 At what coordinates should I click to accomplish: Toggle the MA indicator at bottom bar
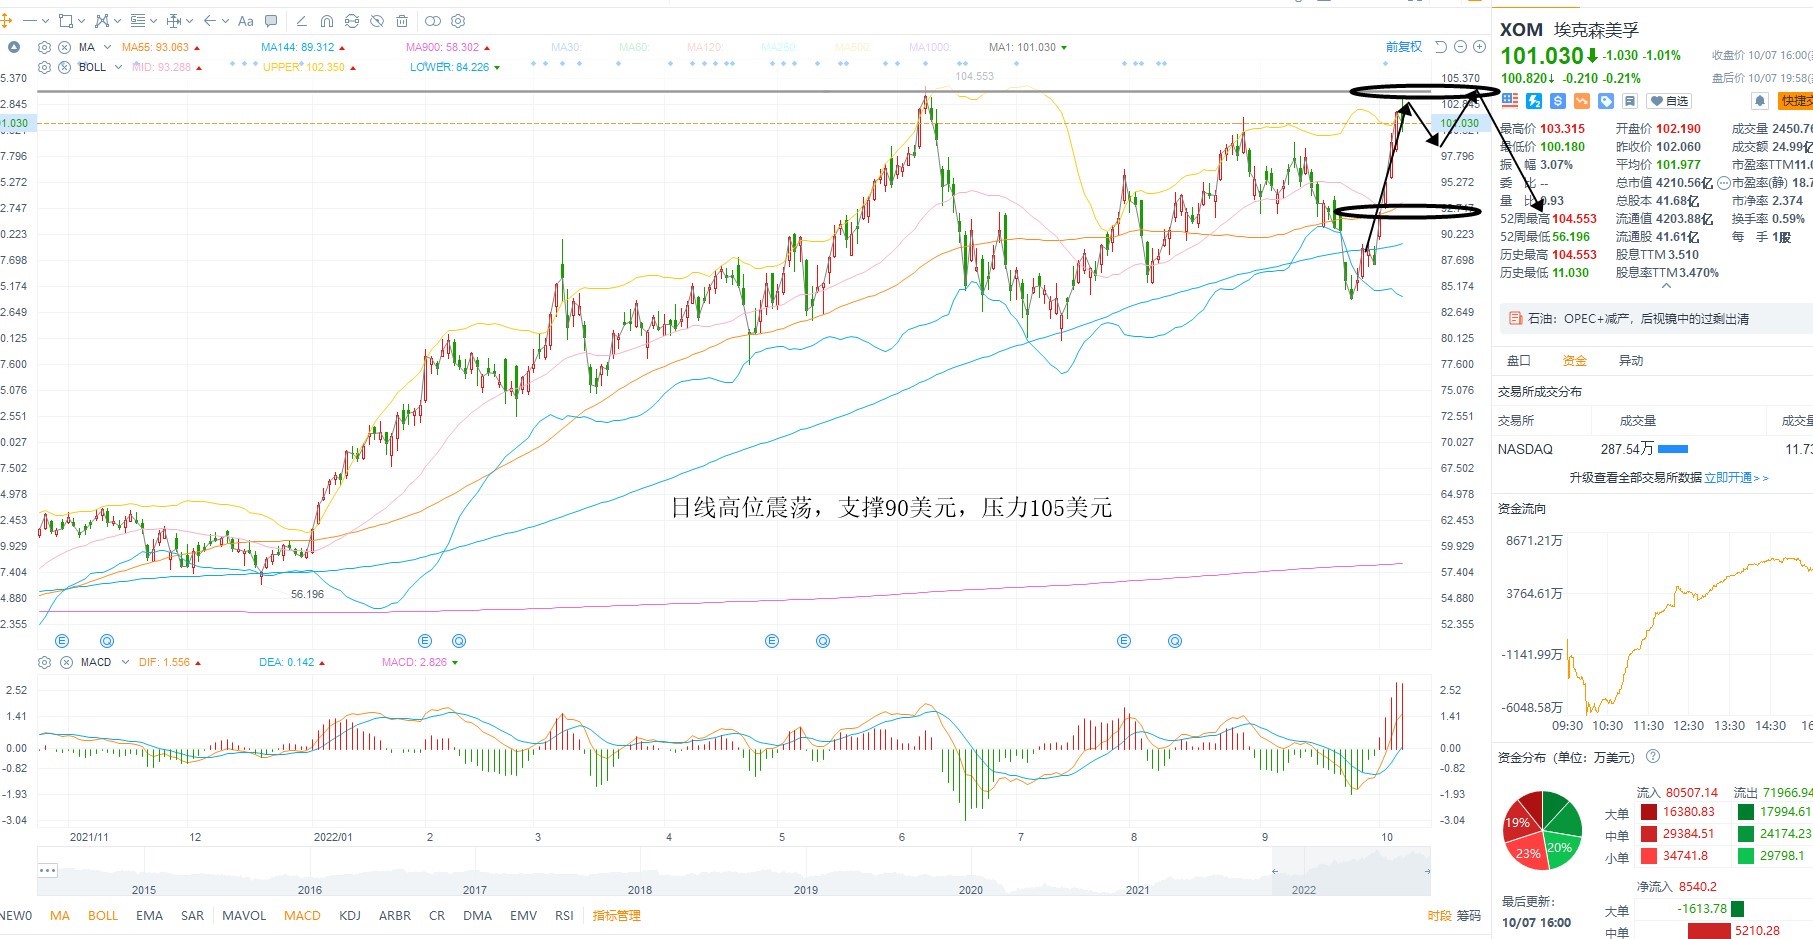pos(60,915)
